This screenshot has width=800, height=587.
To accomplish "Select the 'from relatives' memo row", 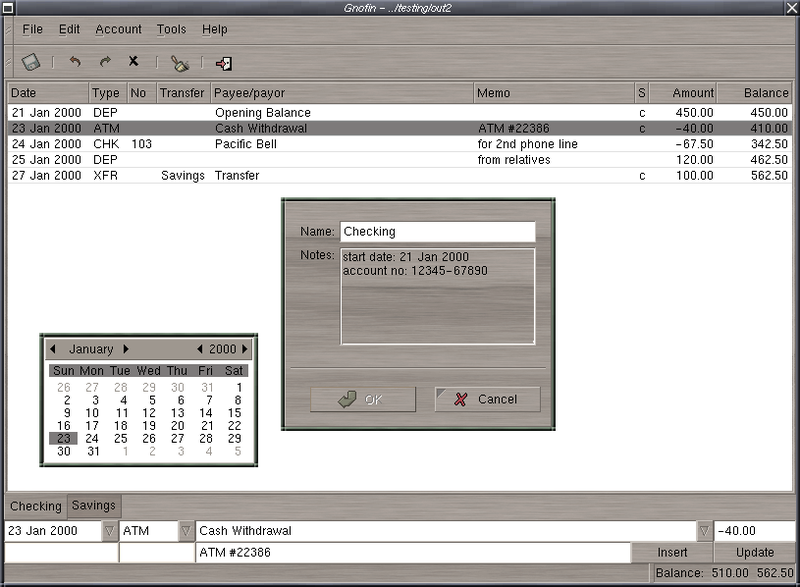I will tap(399, 160).
